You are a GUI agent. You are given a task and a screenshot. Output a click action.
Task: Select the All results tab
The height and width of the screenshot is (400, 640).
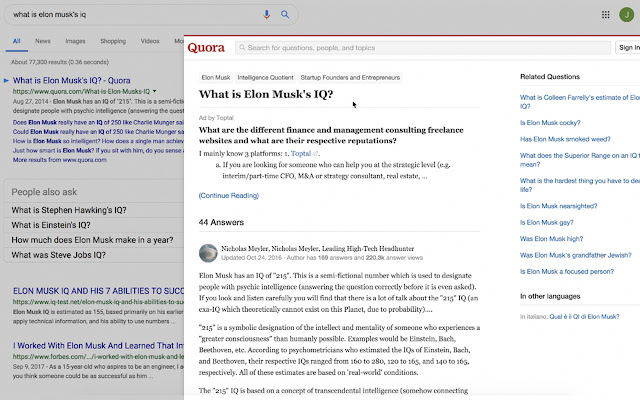[16, 41]
